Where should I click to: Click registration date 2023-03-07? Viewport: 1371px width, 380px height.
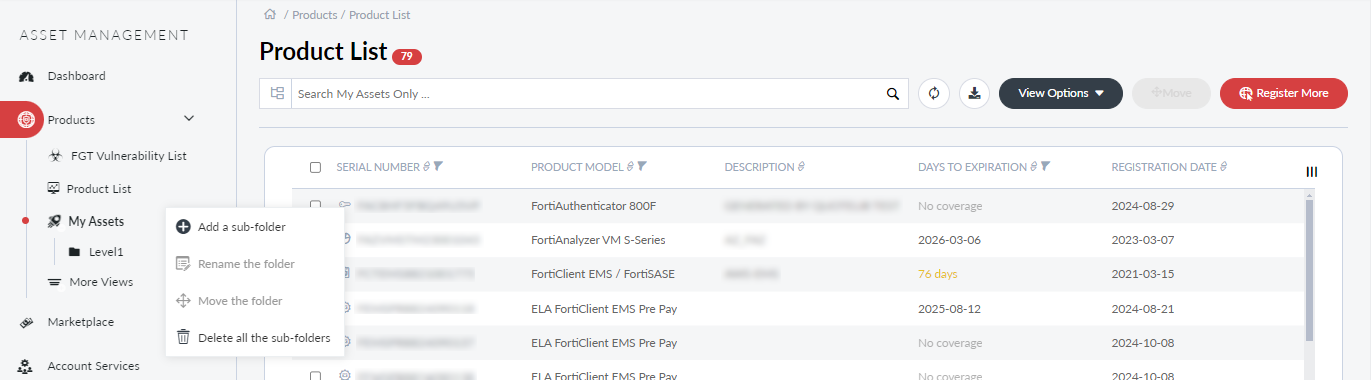coord(1142,240)
